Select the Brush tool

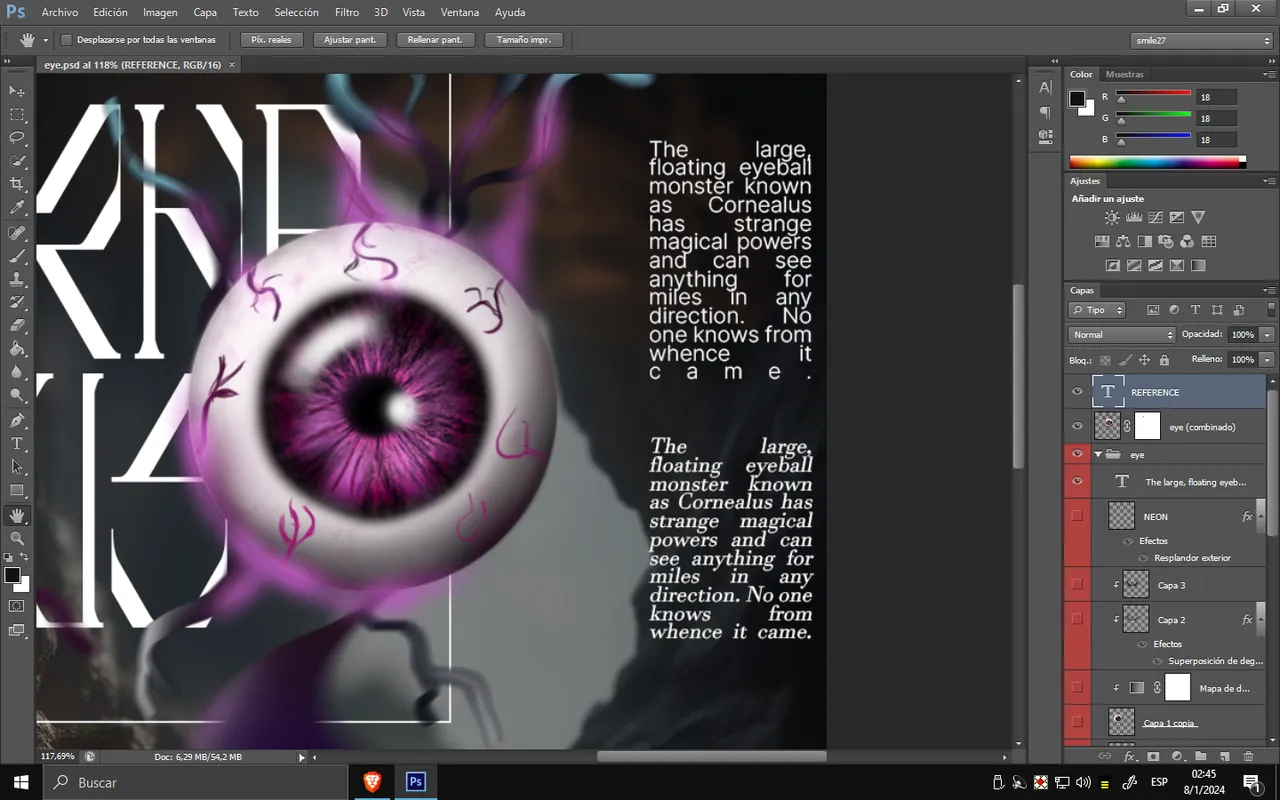tap(17, 256)
